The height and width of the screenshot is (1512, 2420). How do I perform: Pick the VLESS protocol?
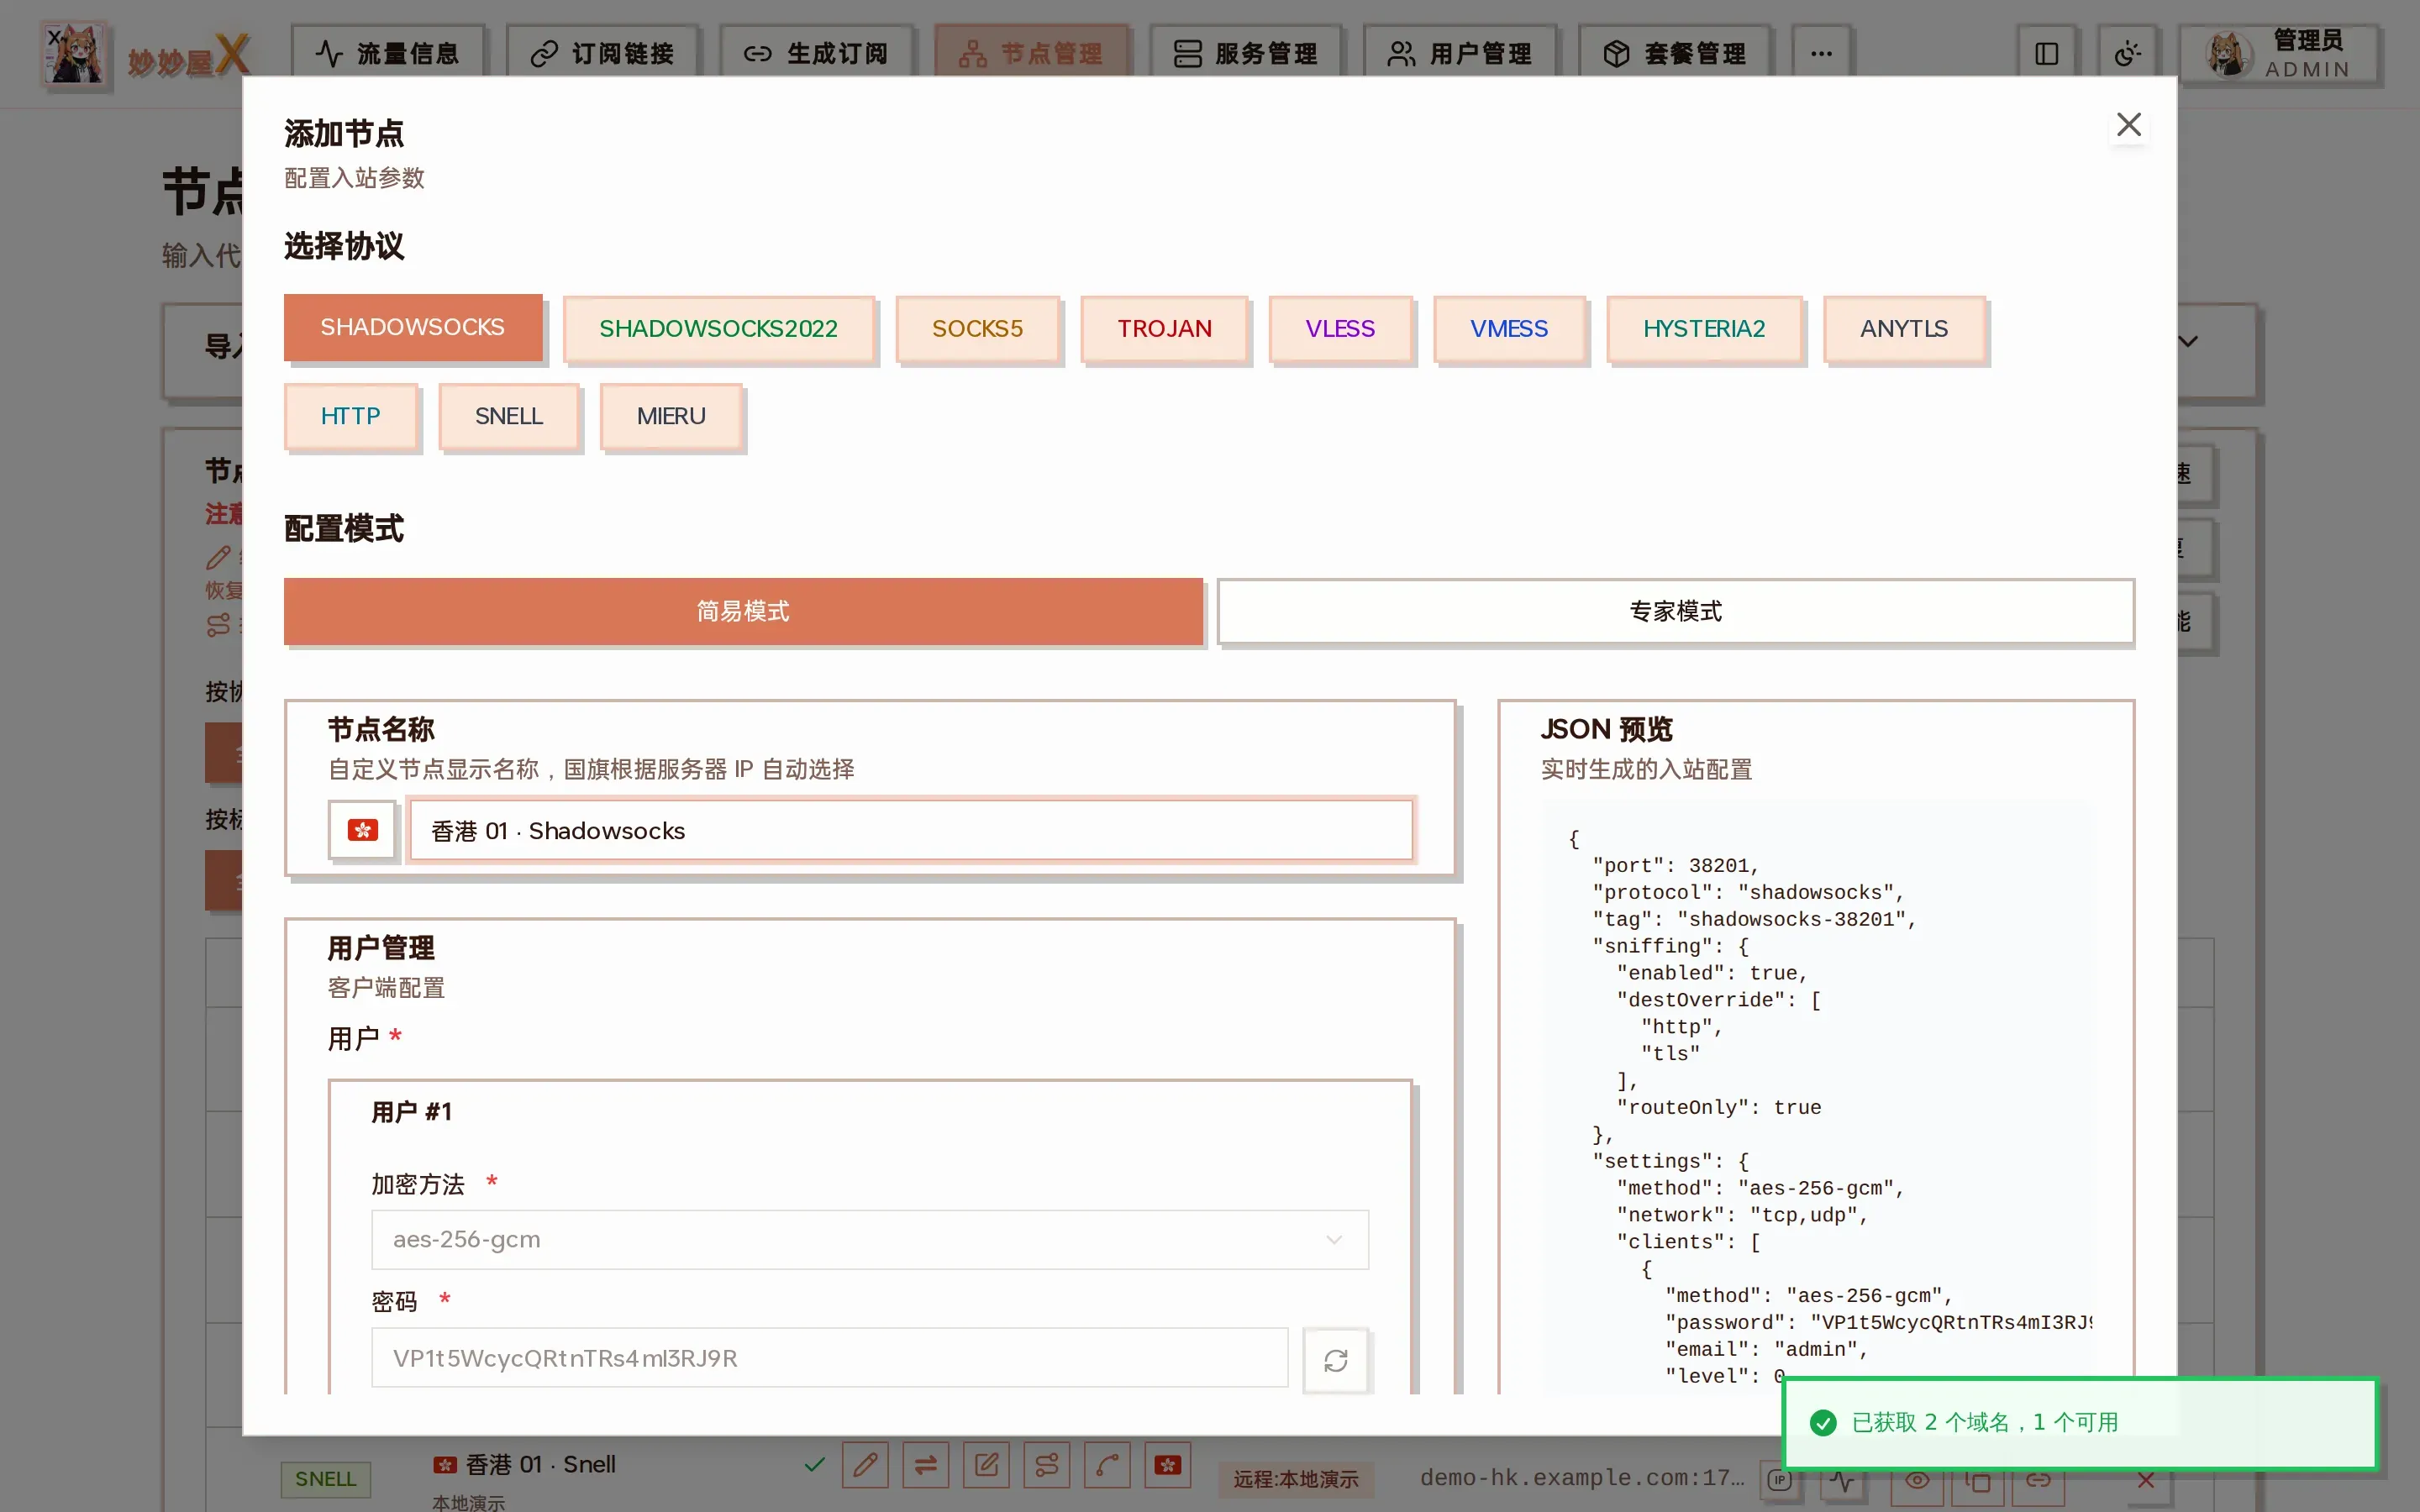1340,328
